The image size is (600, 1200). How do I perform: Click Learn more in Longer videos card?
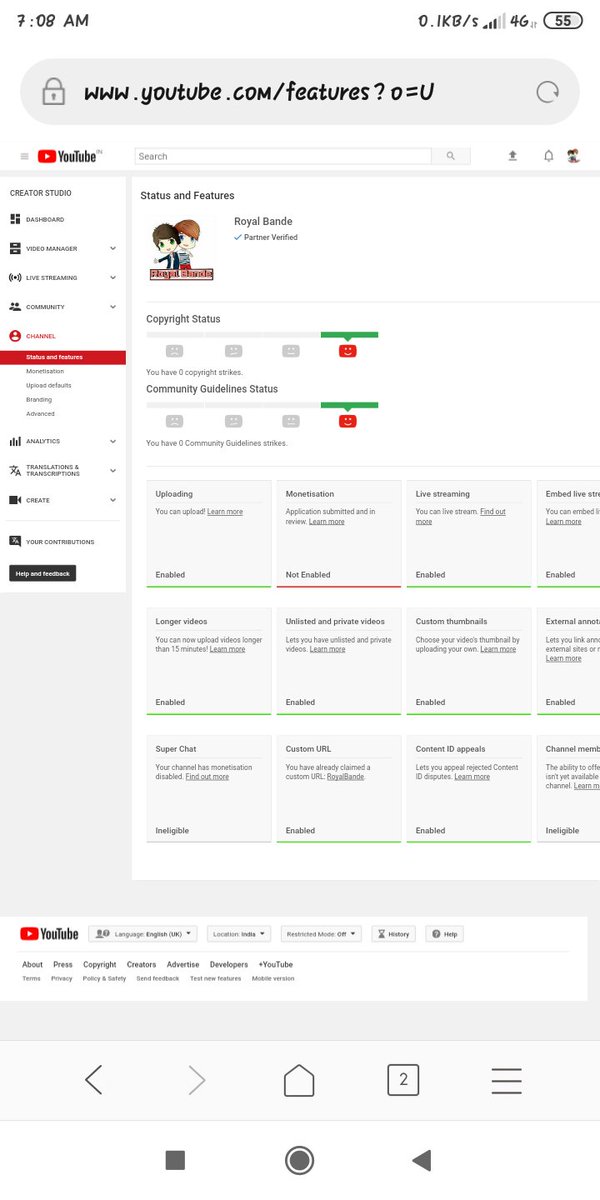[x=227, y=649]
